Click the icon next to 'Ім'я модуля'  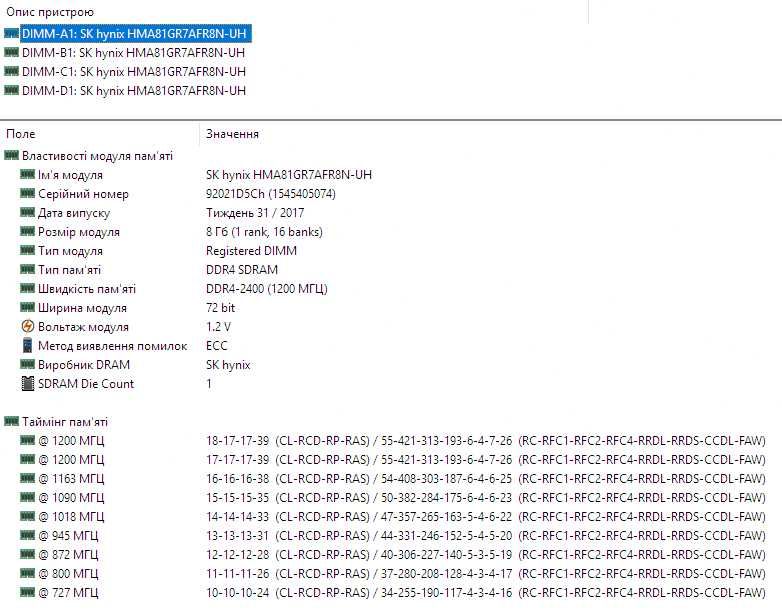click(27, 174)
